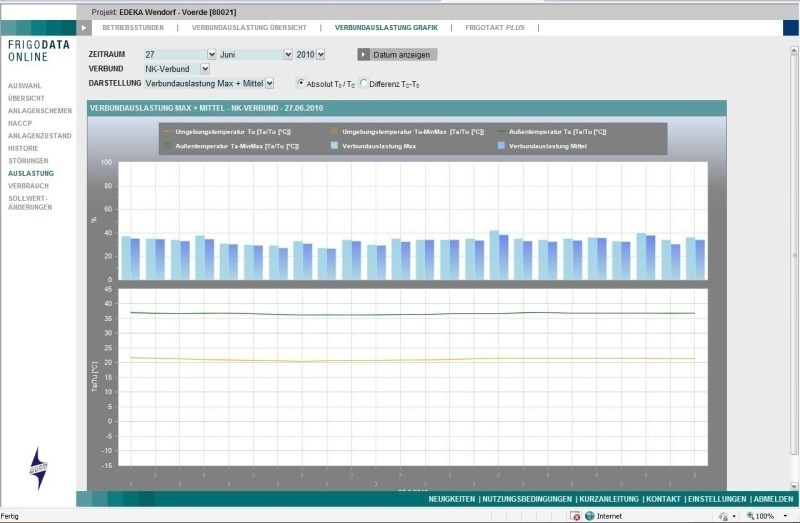Click the green Außentemperatur line in chart
The image size is (800, 523).
pyautogui.click(x=412, y=313)
